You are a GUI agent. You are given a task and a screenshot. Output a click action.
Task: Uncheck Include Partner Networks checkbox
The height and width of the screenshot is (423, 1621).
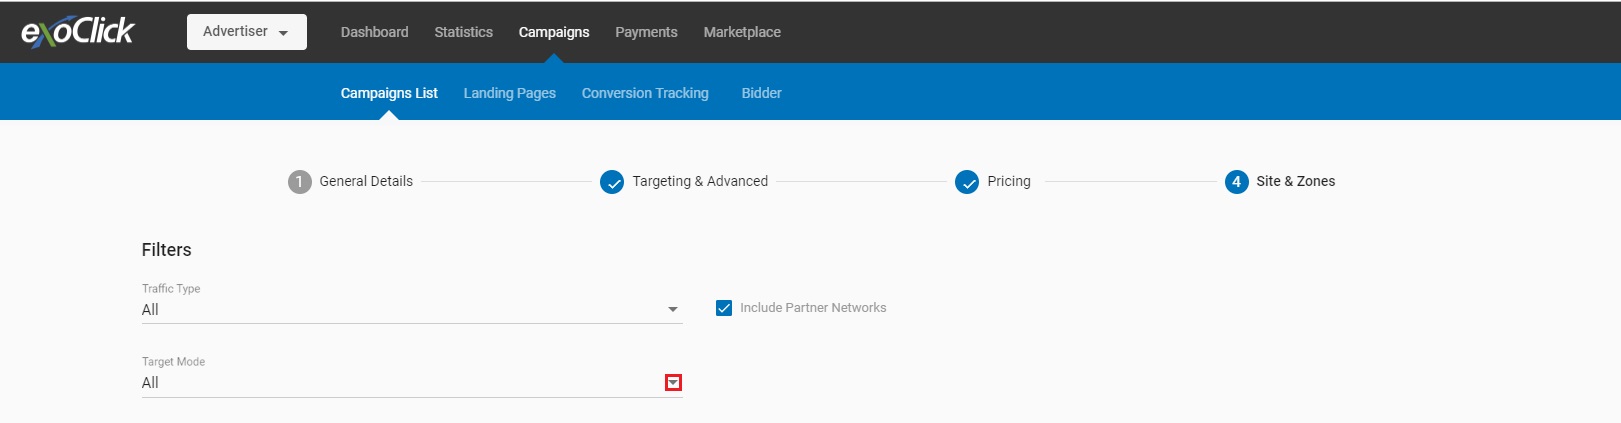point(724,308)
